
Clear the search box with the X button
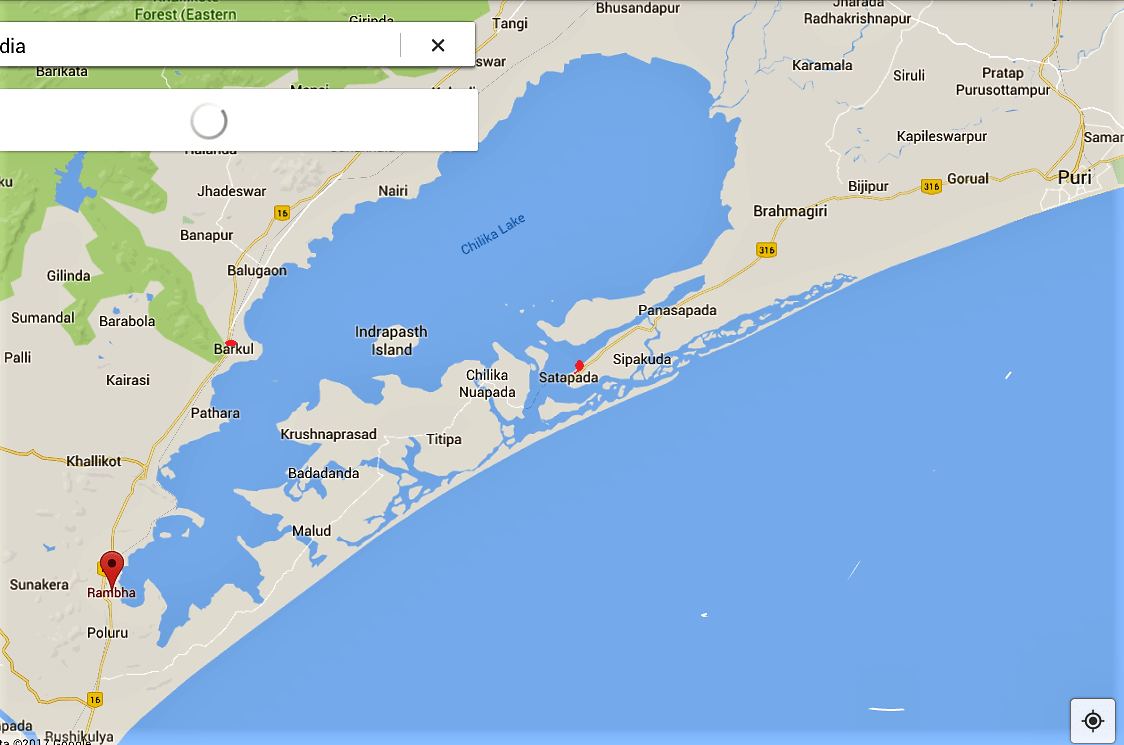[x=437, y=45]
